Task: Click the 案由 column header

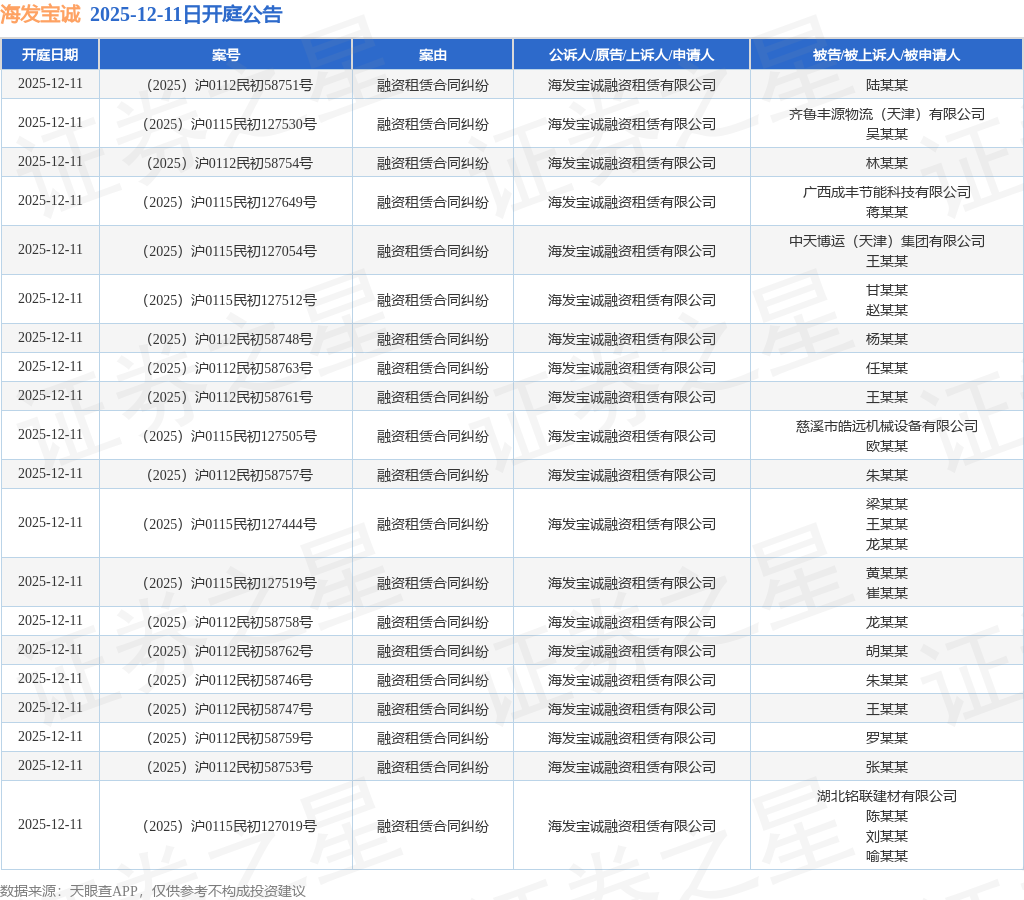Action: 432,55
